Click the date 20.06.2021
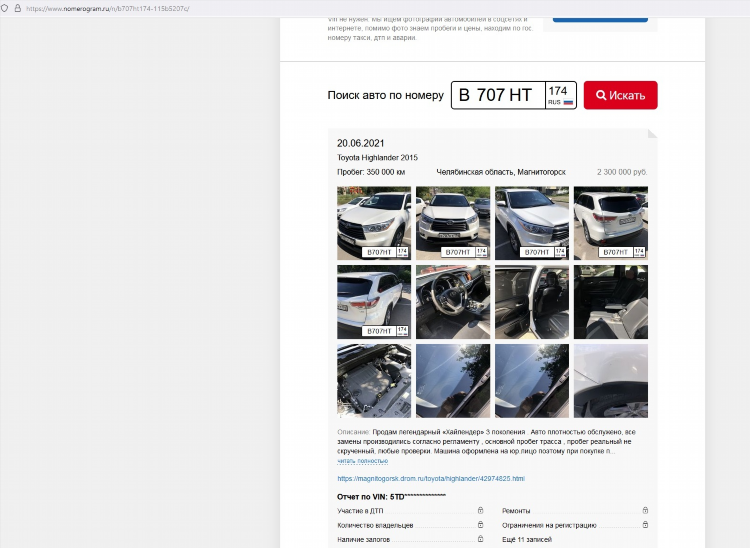 (361, 143)
